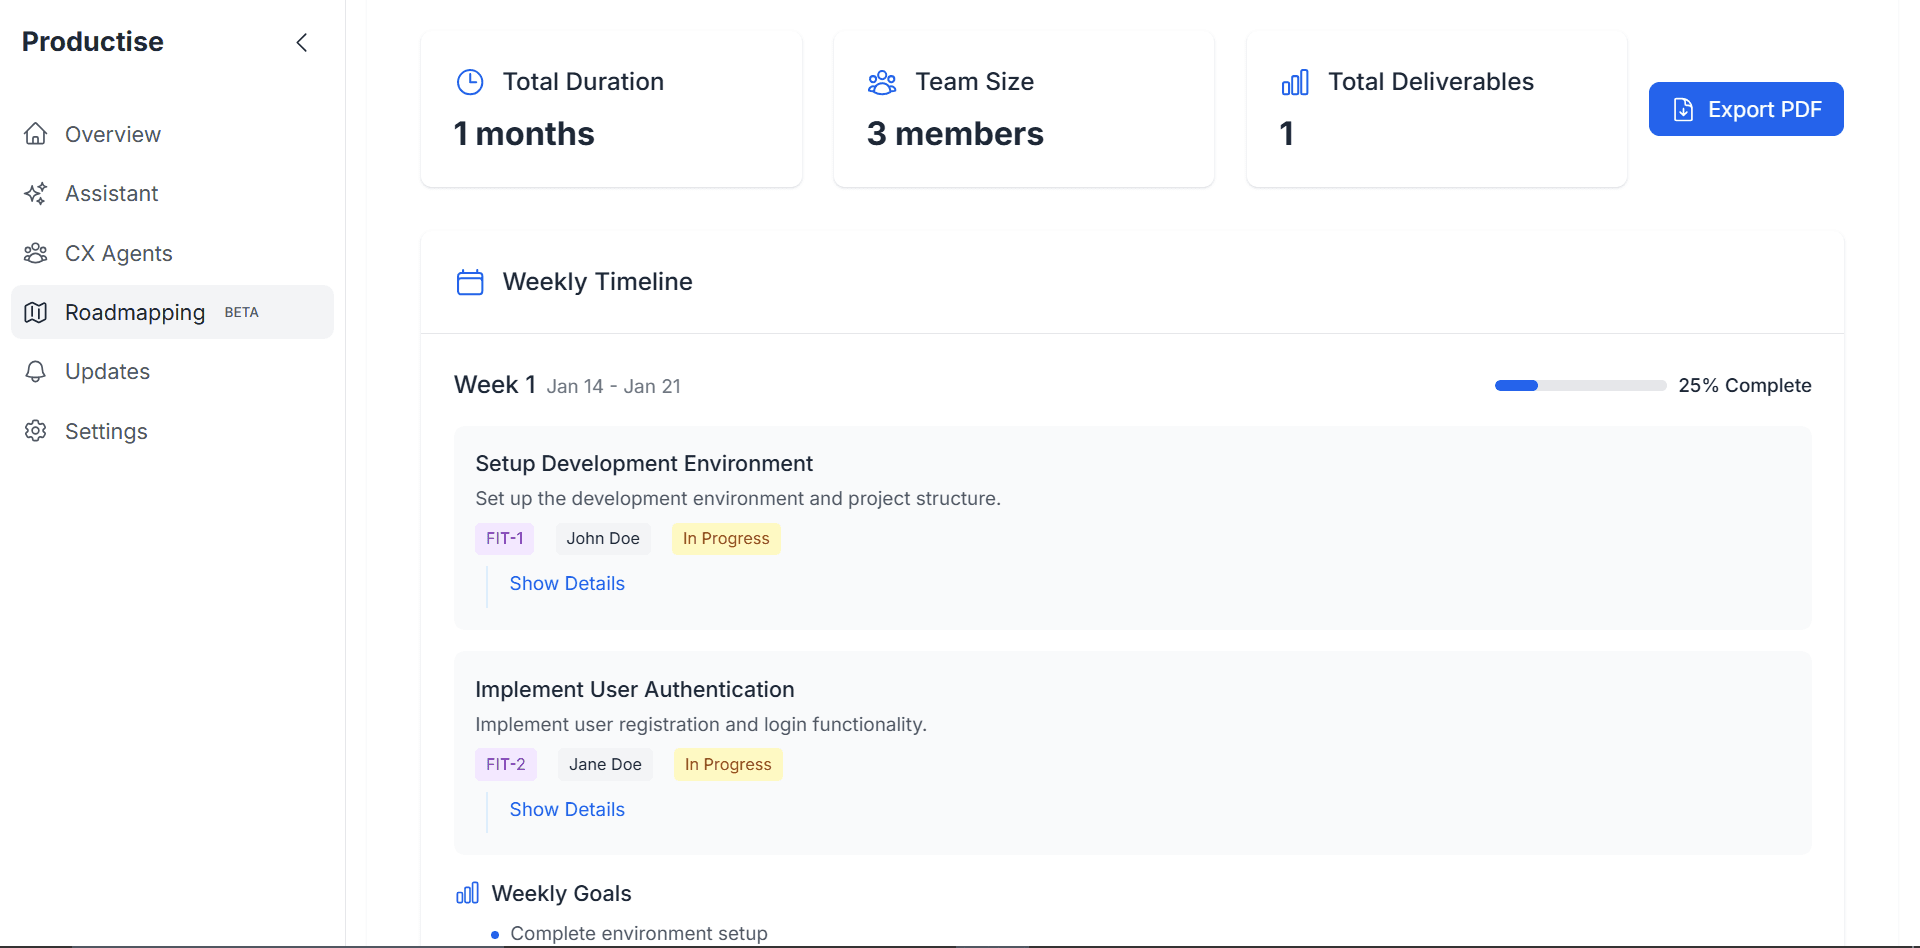The width and height of the screenshot is (1920, 948).
Task: Click the Updates bell icon
Action: [36, 372]
